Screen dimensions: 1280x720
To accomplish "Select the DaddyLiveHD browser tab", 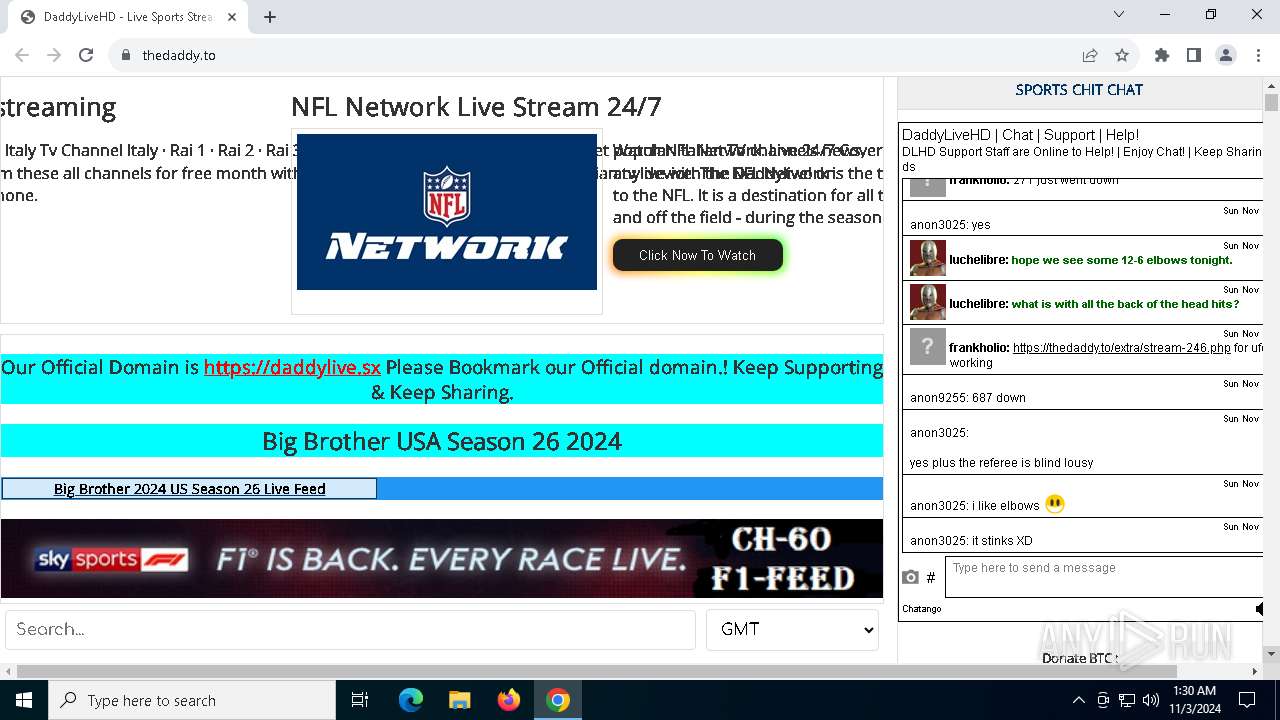I will 128,17.
